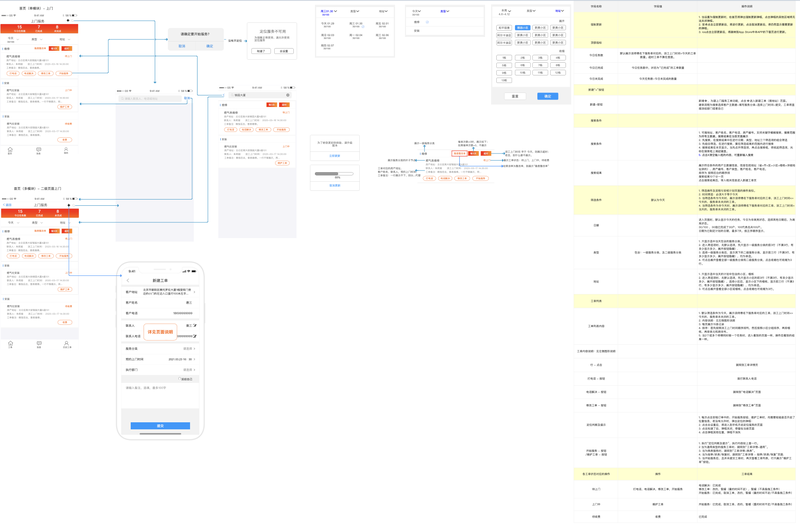Click the back chevron in the 新建工单 header
800x526 pixels.
coord(128,281)
